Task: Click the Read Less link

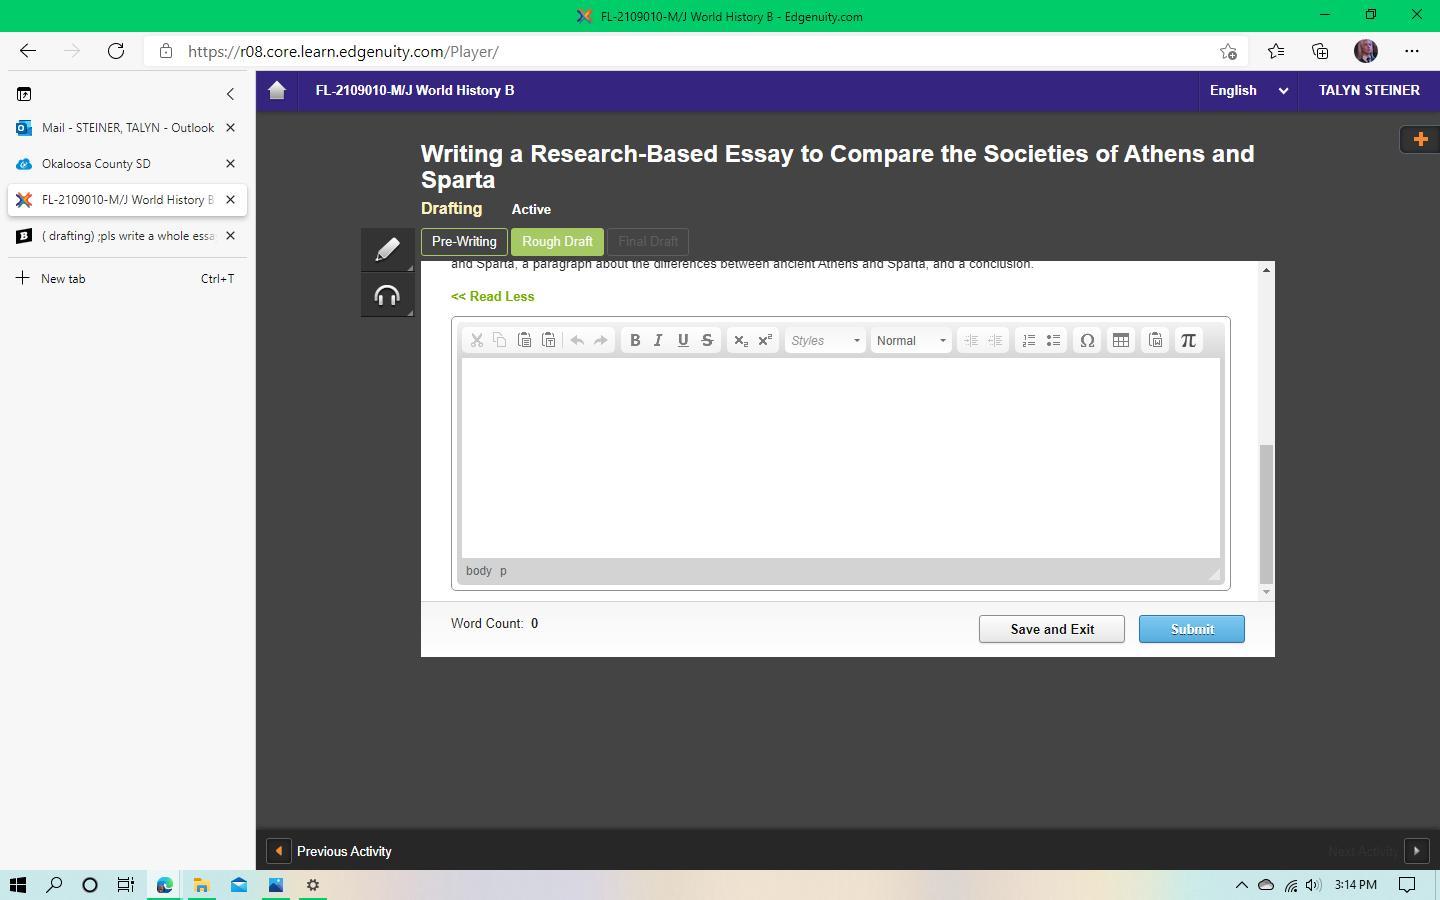Action: (x=493, y=297)
